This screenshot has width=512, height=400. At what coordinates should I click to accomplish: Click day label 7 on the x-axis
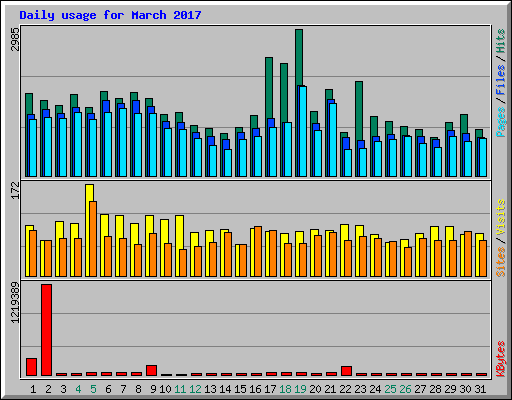(123, 389)
